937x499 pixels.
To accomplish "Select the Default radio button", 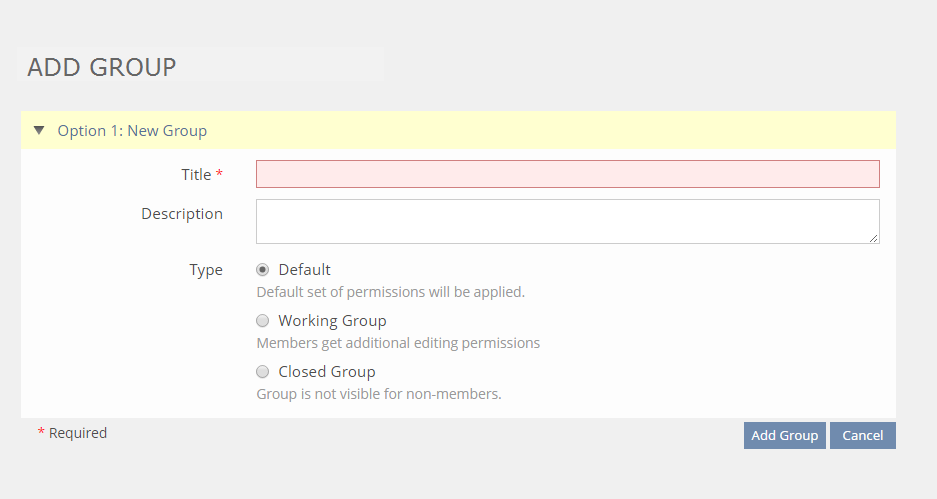I will tap(263, 270).
